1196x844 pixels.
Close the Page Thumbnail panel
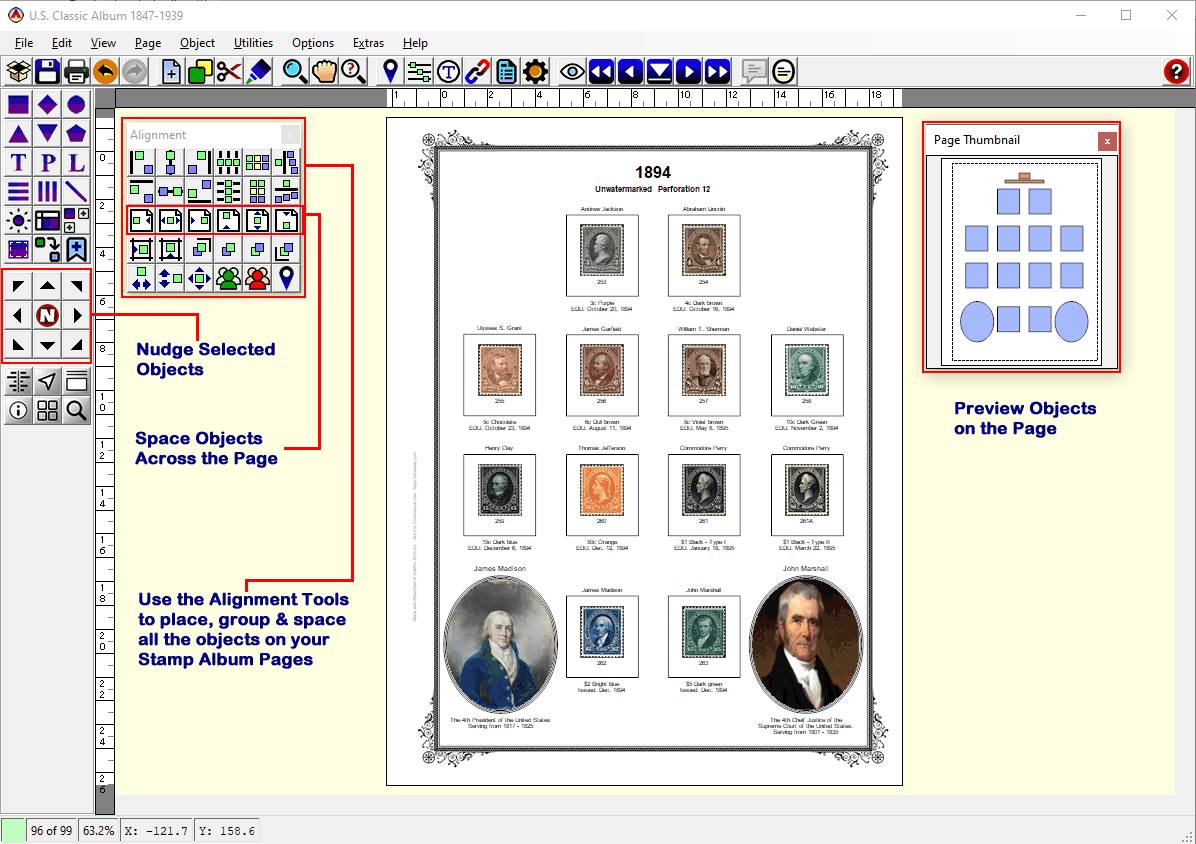click(1107, 141)
